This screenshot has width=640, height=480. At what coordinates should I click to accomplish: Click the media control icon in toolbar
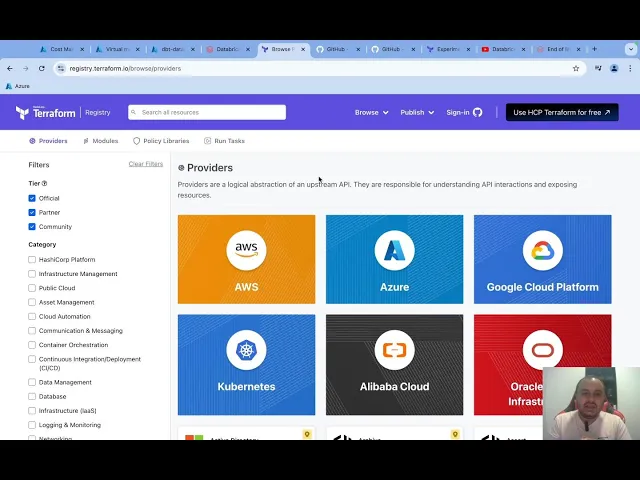(x=598, y=69)
